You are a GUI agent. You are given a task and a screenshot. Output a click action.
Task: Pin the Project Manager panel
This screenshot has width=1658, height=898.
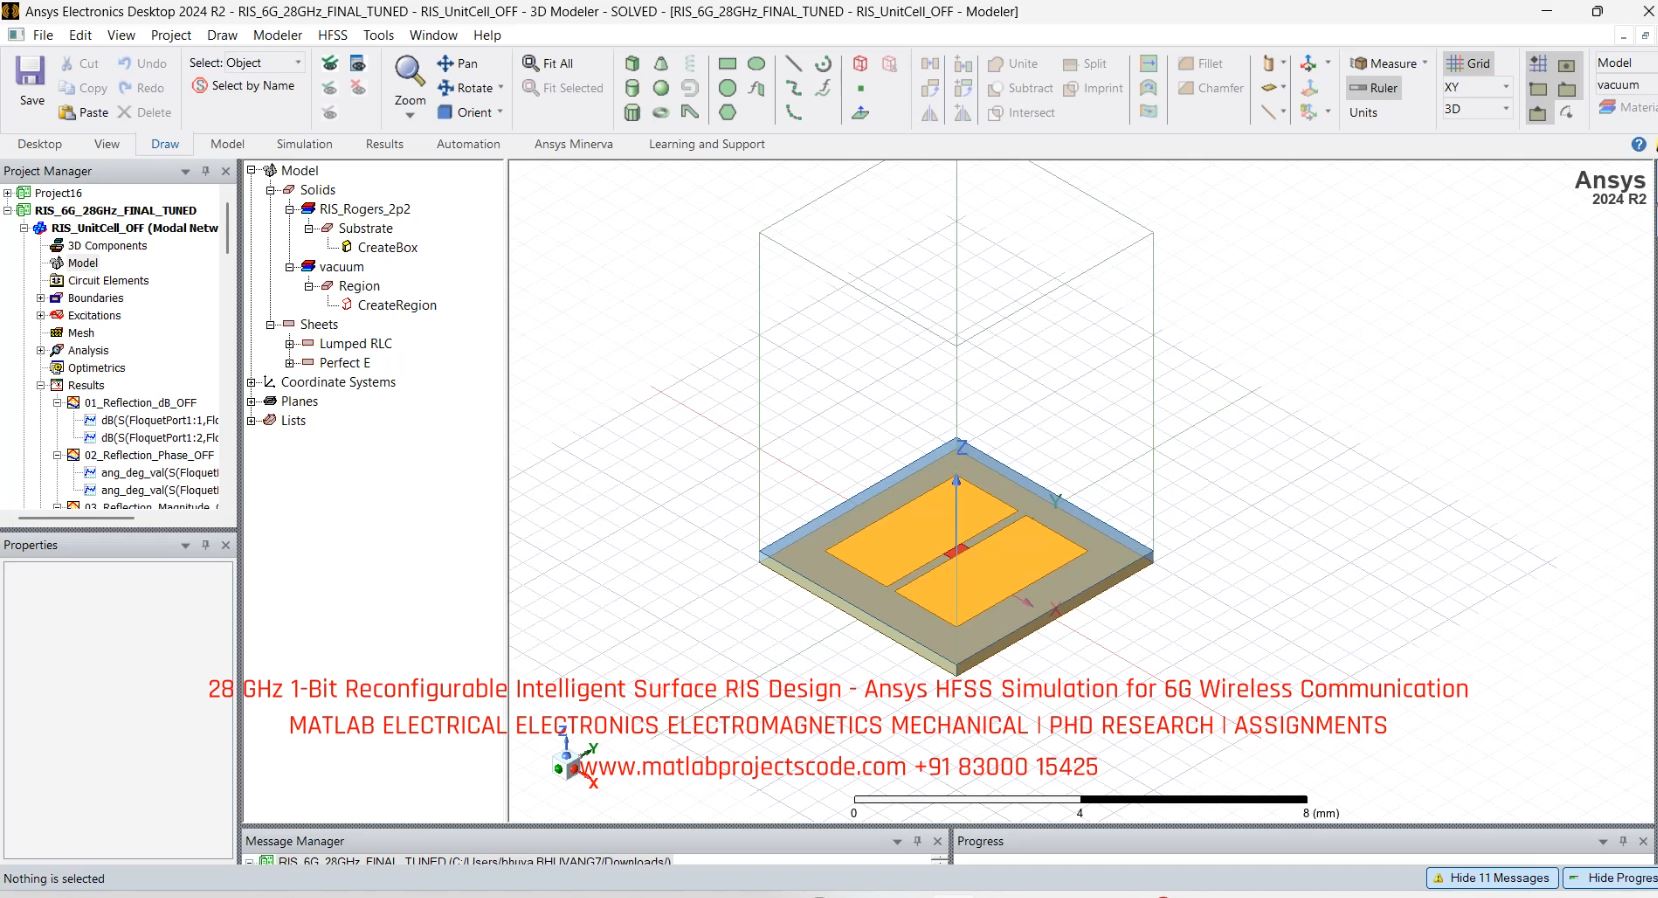tap(206, 171)
